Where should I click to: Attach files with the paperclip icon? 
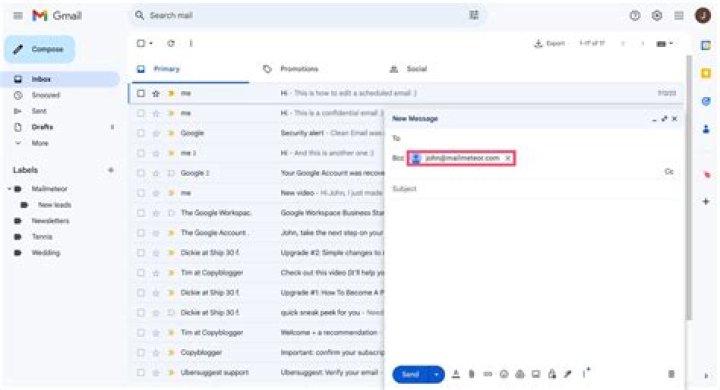coord(472,374)
